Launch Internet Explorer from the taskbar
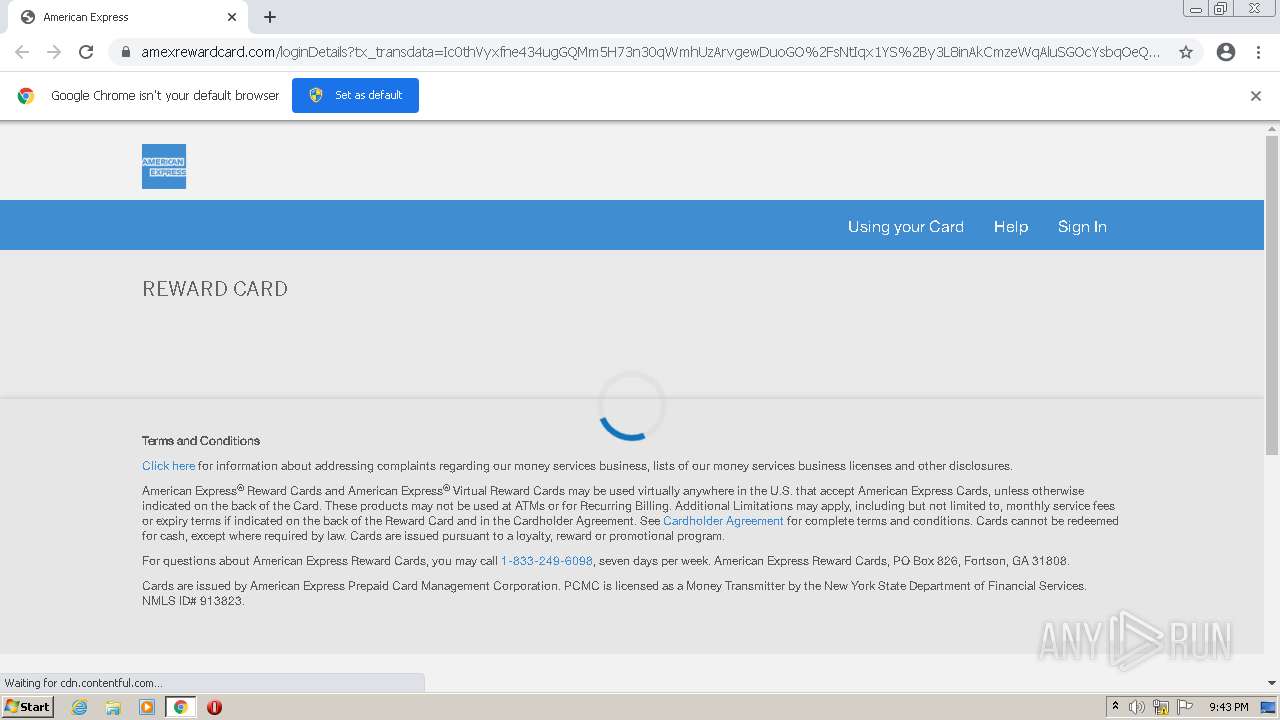Viewport: 1280px width, 720px height. (80, 707)
